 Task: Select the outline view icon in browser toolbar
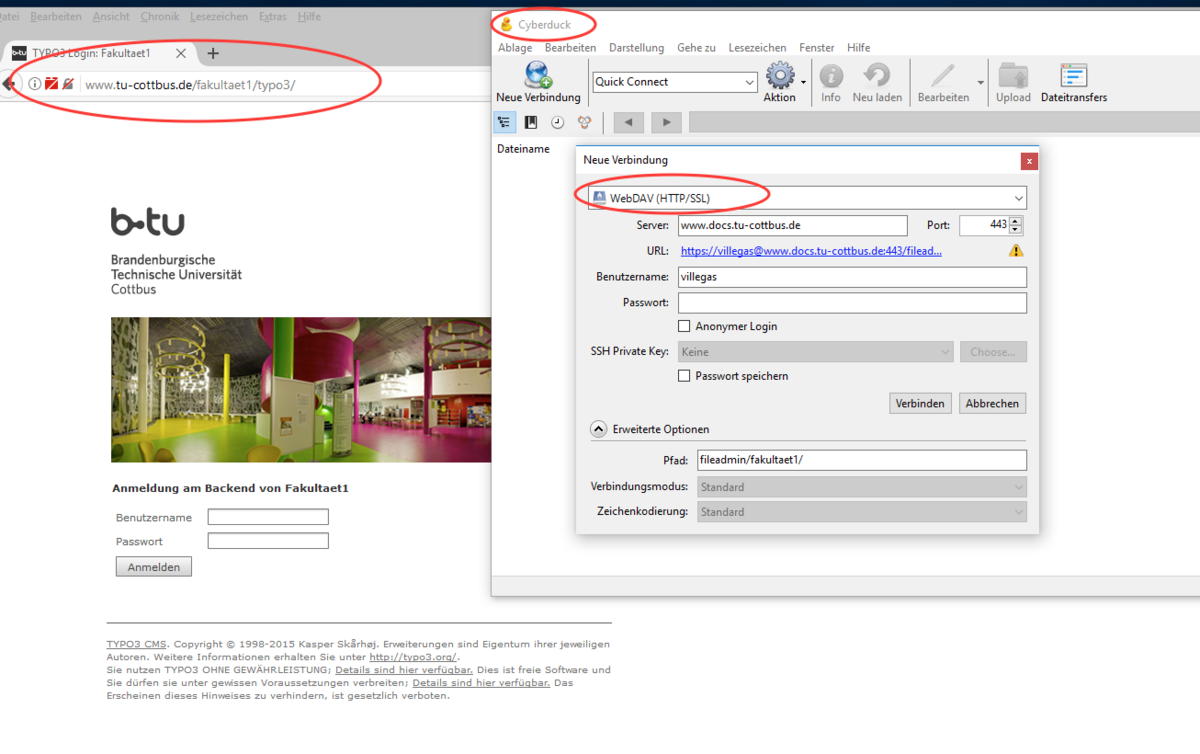505,122
